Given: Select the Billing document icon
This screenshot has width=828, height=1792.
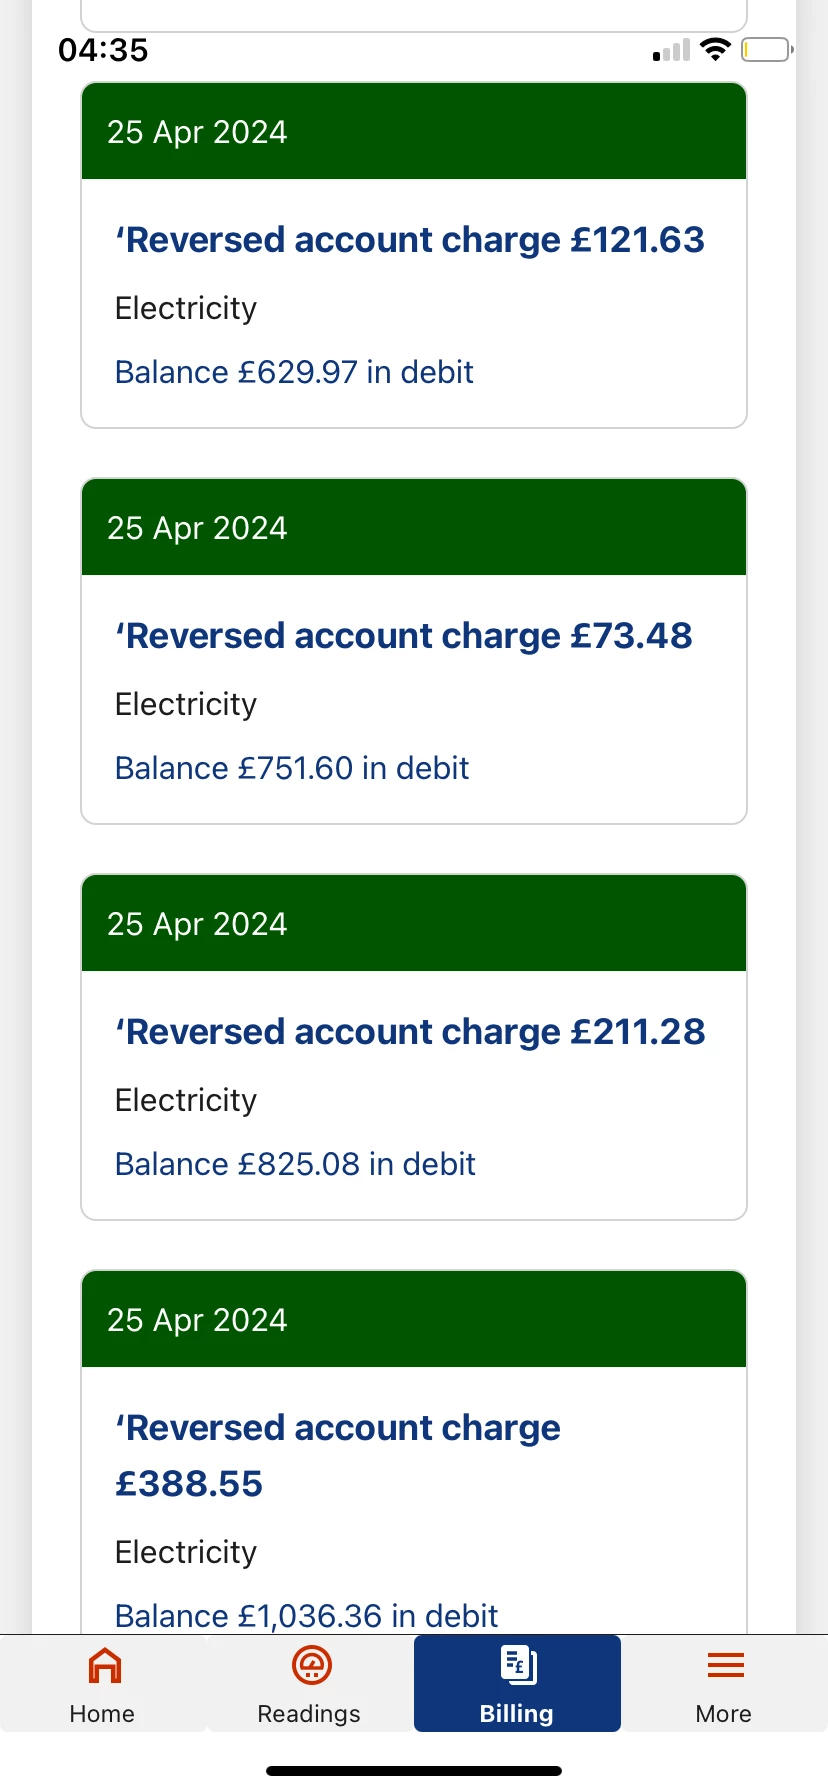Looking at the screenshot, I should pyautogui.click(x=518, y=1666).
